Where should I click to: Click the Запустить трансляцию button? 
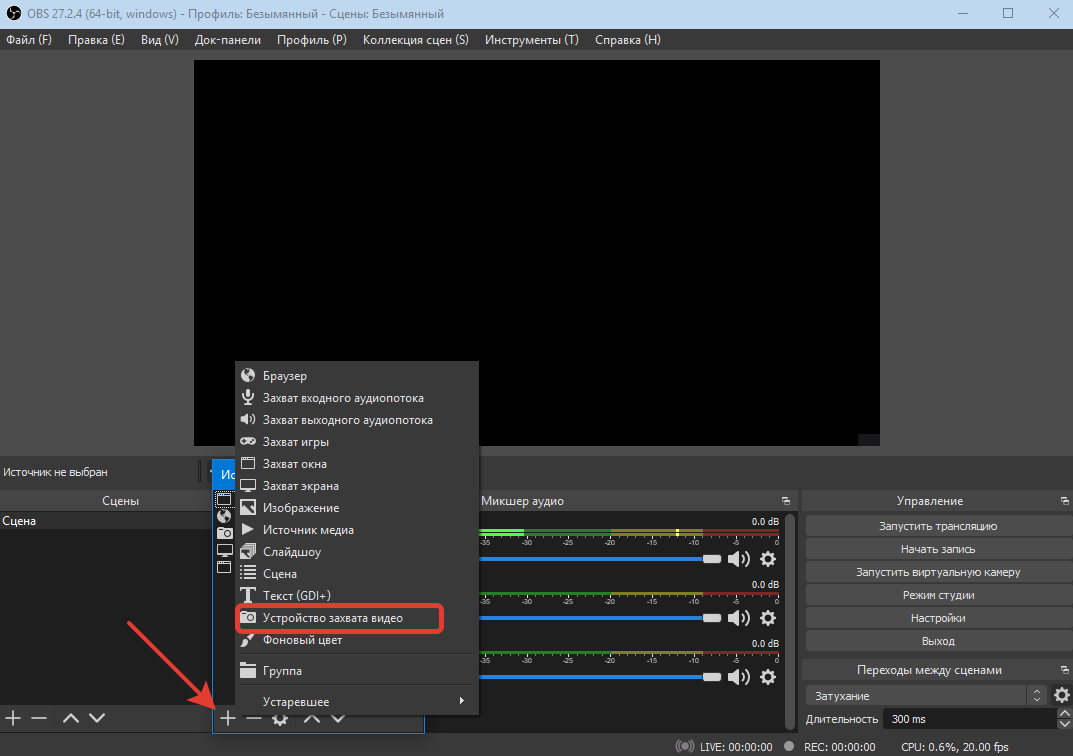(937, 526)
